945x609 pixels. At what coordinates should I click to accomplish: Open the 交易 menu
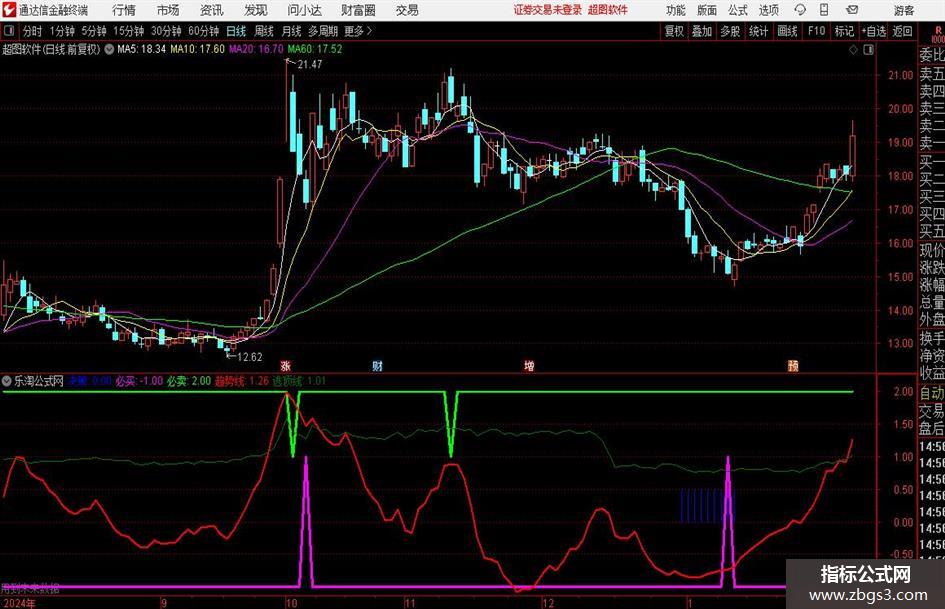coord(407,10)
